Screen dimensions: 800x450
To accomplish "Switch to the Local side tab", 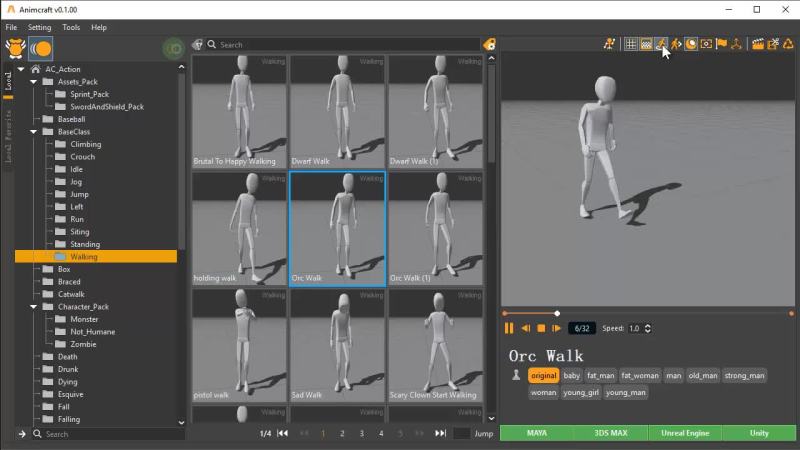I will point(8,82).
